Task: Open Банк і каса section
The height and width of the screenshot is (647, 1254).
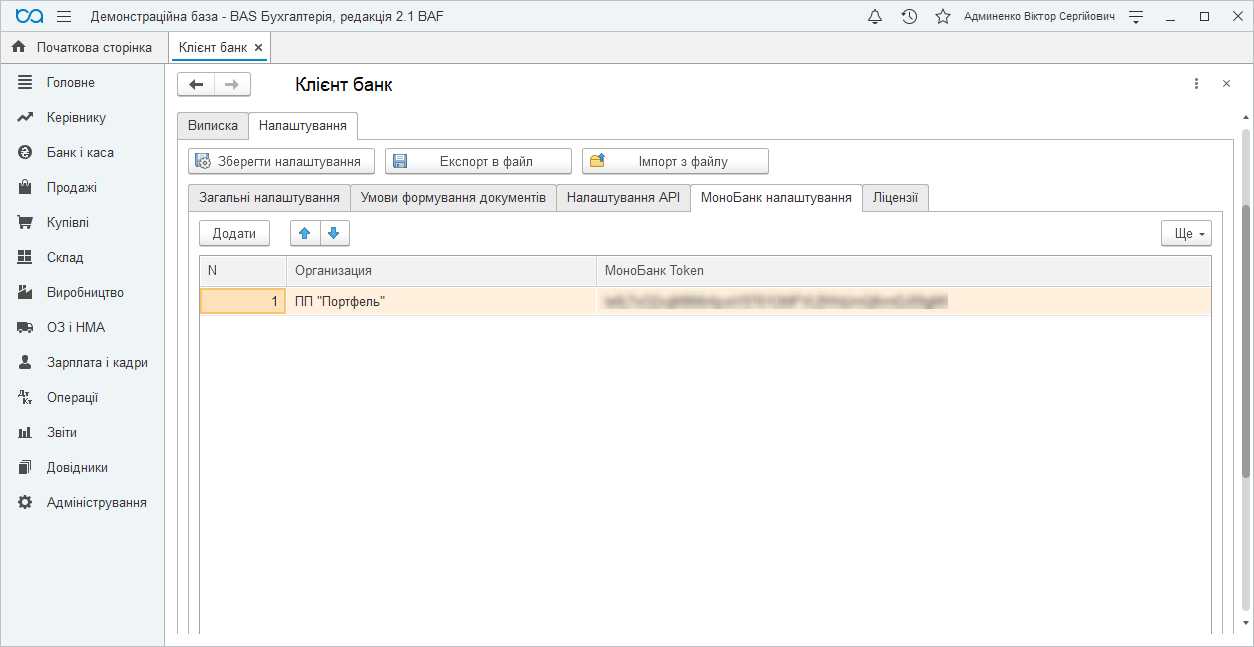Action: (x=80, y=153)
